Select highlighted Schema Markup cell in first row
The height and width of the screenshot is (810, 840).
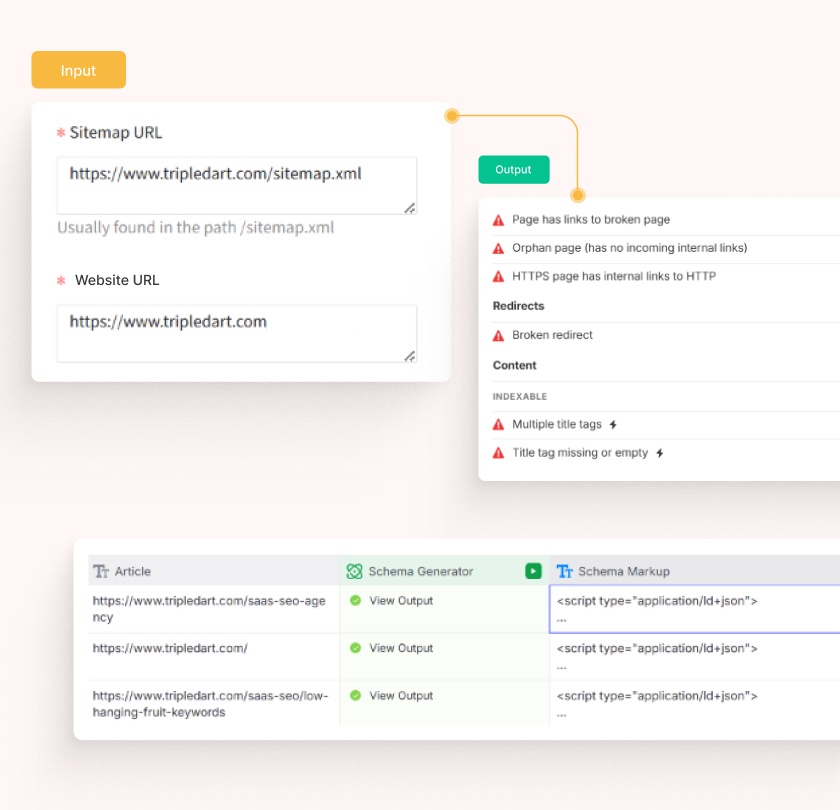[x=695, y=609]
